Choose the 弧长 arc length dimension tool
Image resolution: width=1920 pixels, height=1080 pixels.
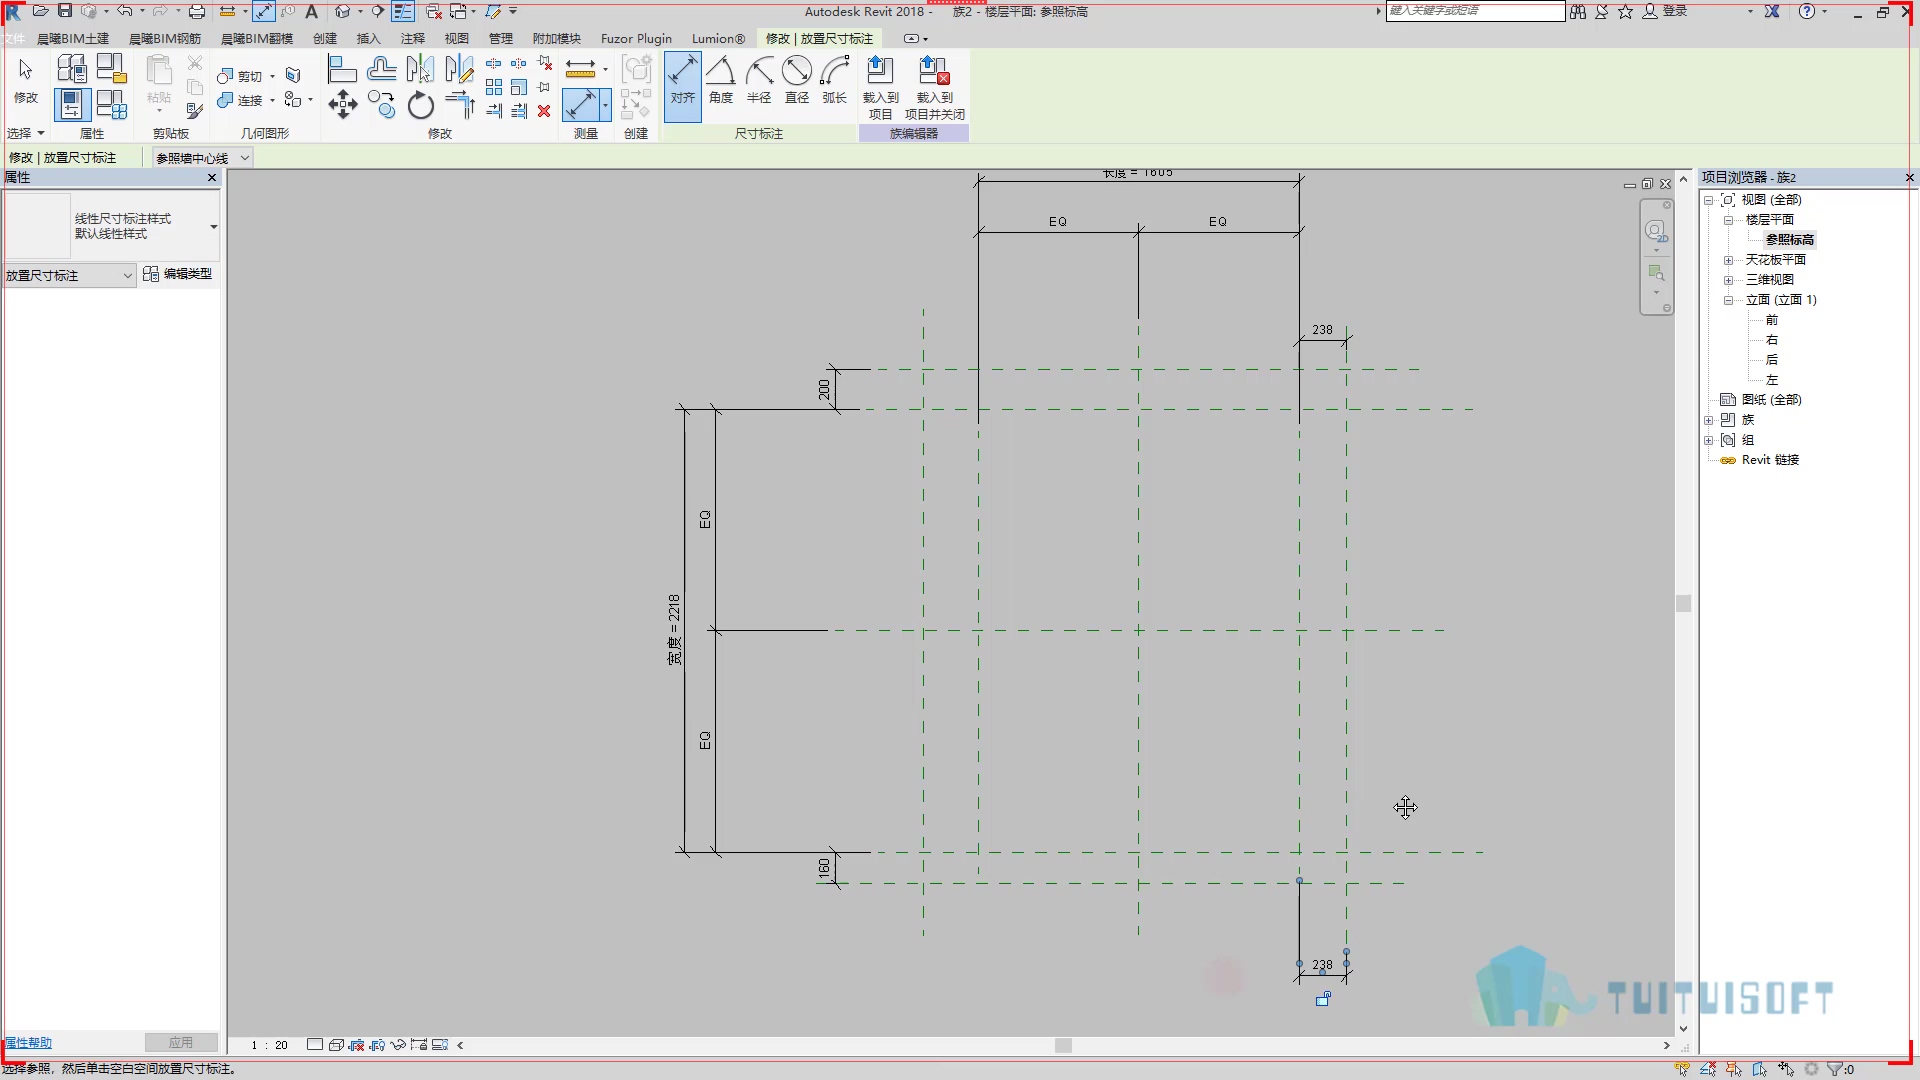click(835, 80)
